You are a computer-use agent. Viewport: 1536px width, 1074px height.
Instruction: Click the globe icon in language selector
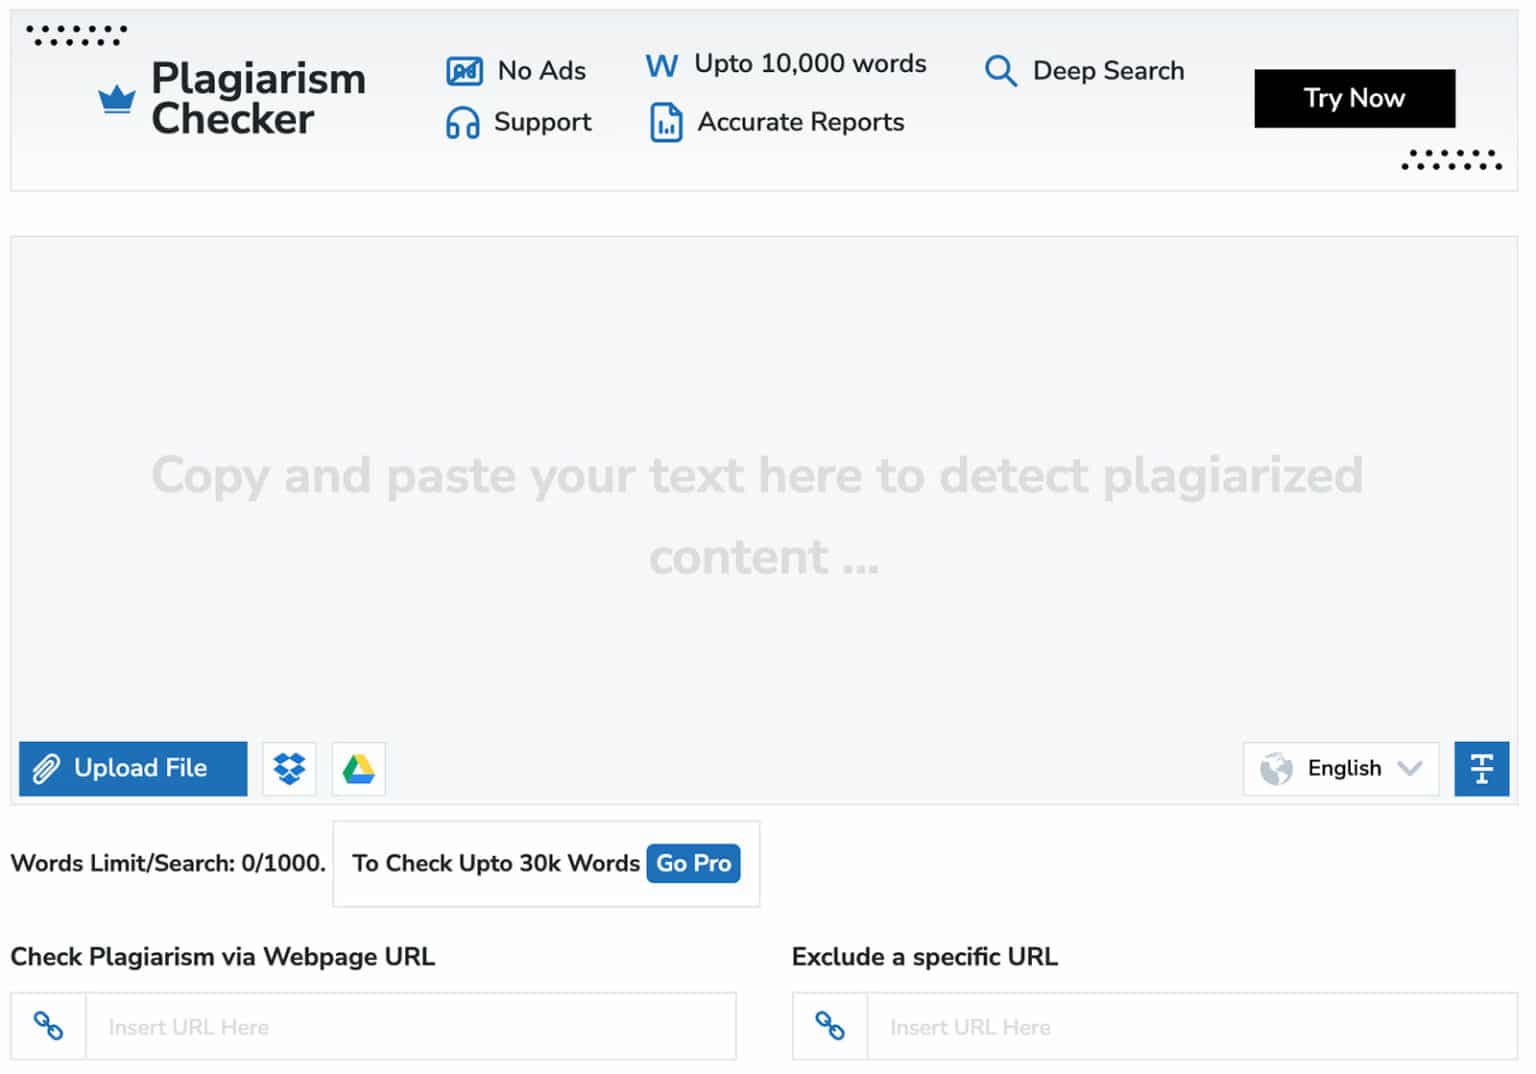[1277, 768]
